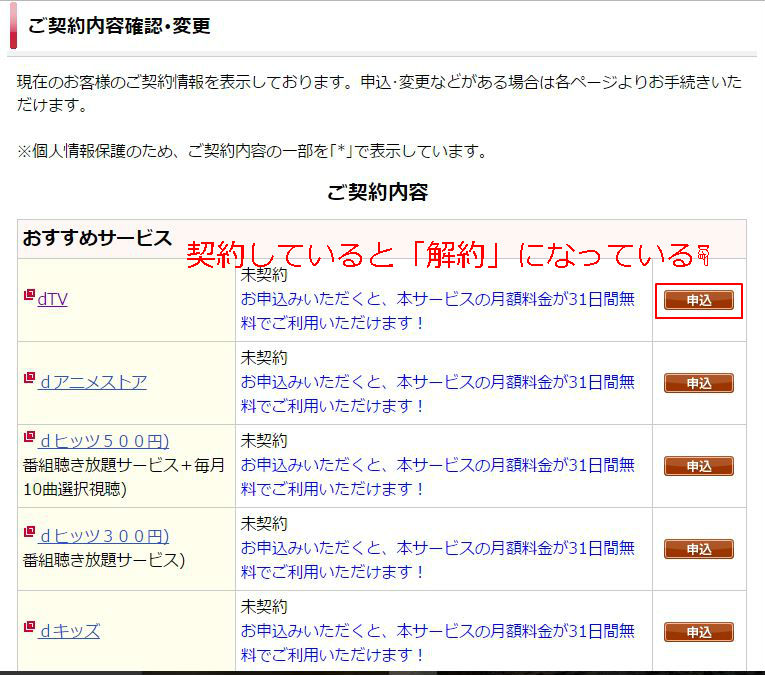The width and height of the screenshot is (765, 675).
Task: Click the ご契約内容確認・変更 page heading
Action: [x=119, y=26]
